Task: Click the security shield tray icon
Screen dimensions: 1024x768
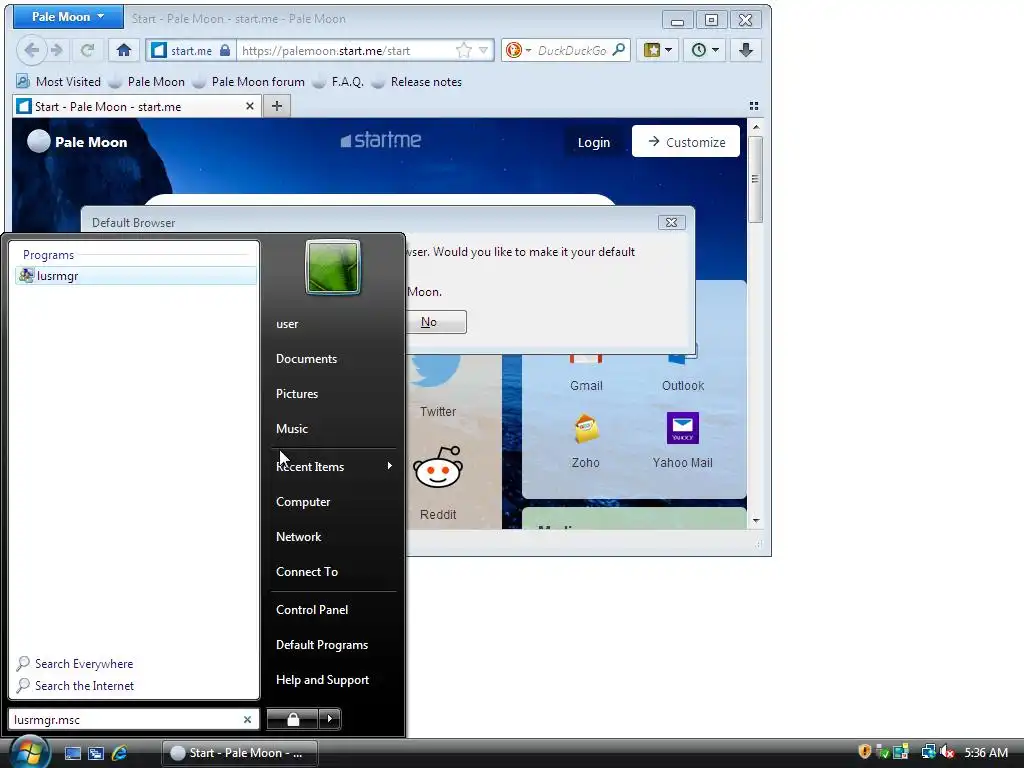Action: pos(865,752)
